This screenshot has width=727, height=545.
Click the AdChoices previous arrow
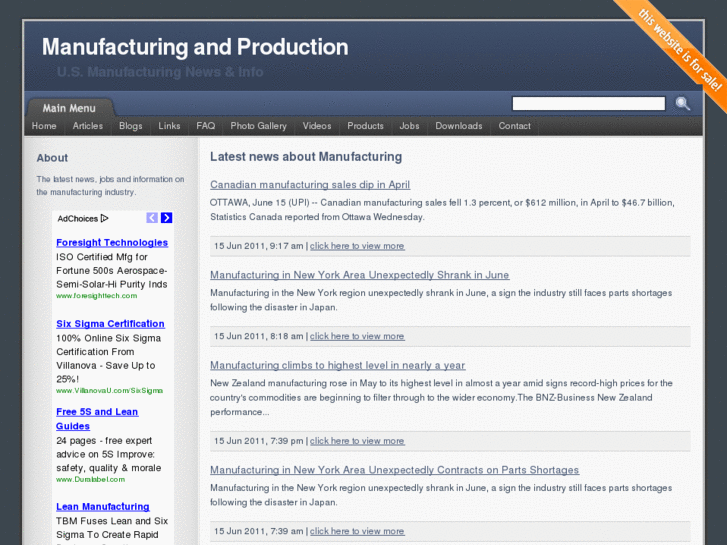152,218
